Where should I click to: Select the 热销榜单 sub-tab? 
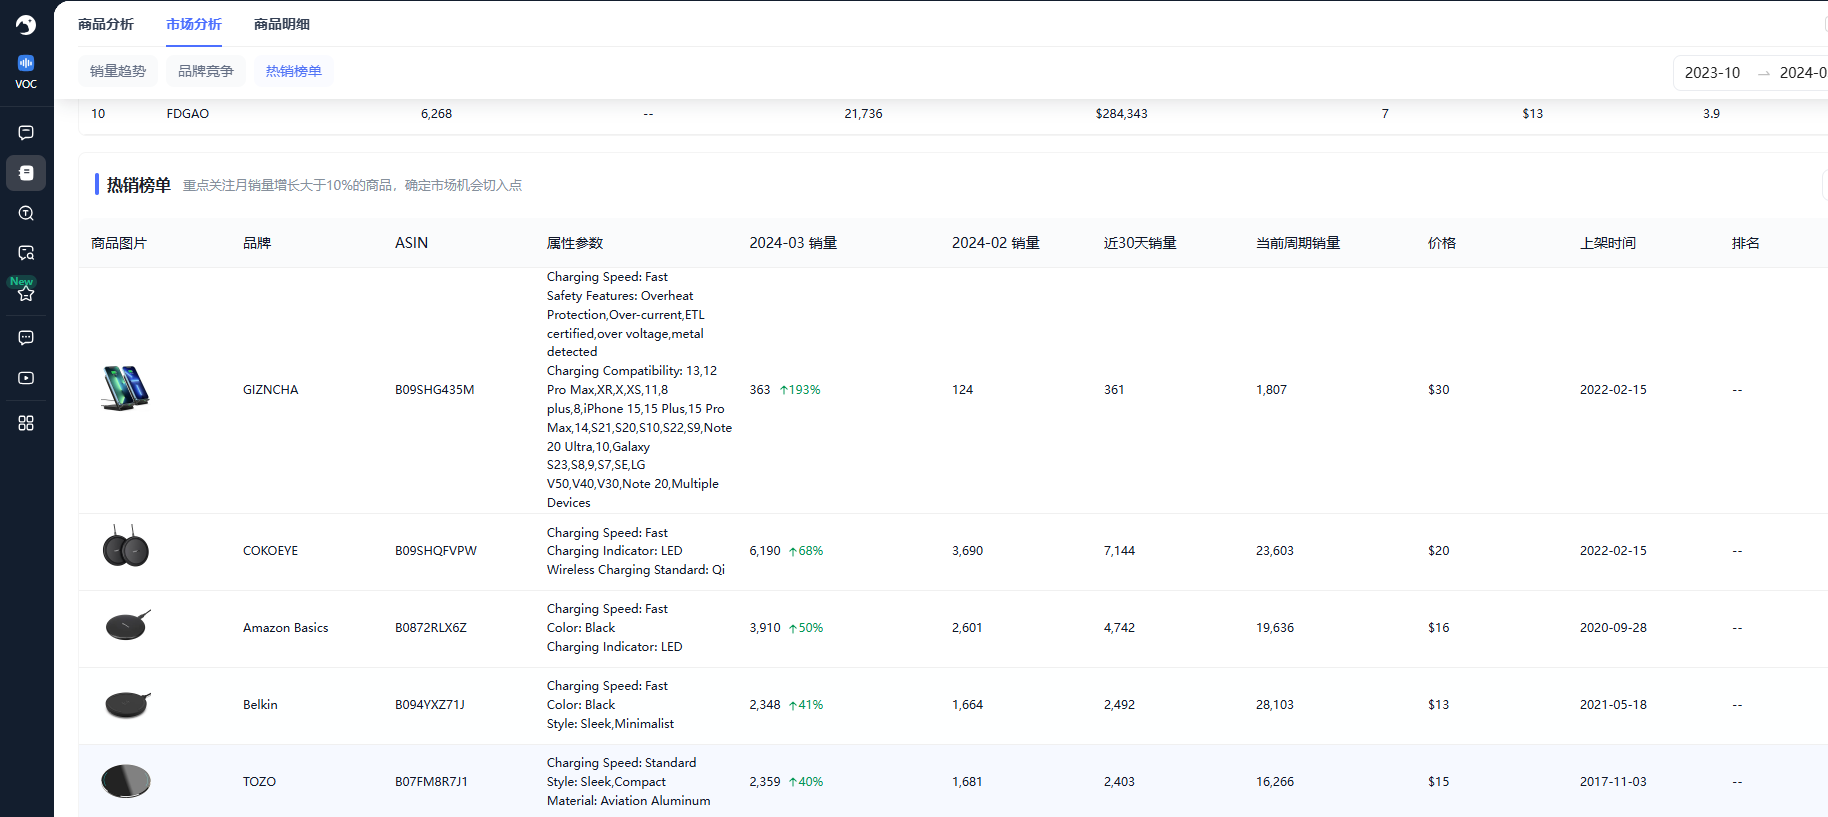(x=294, y=71)
